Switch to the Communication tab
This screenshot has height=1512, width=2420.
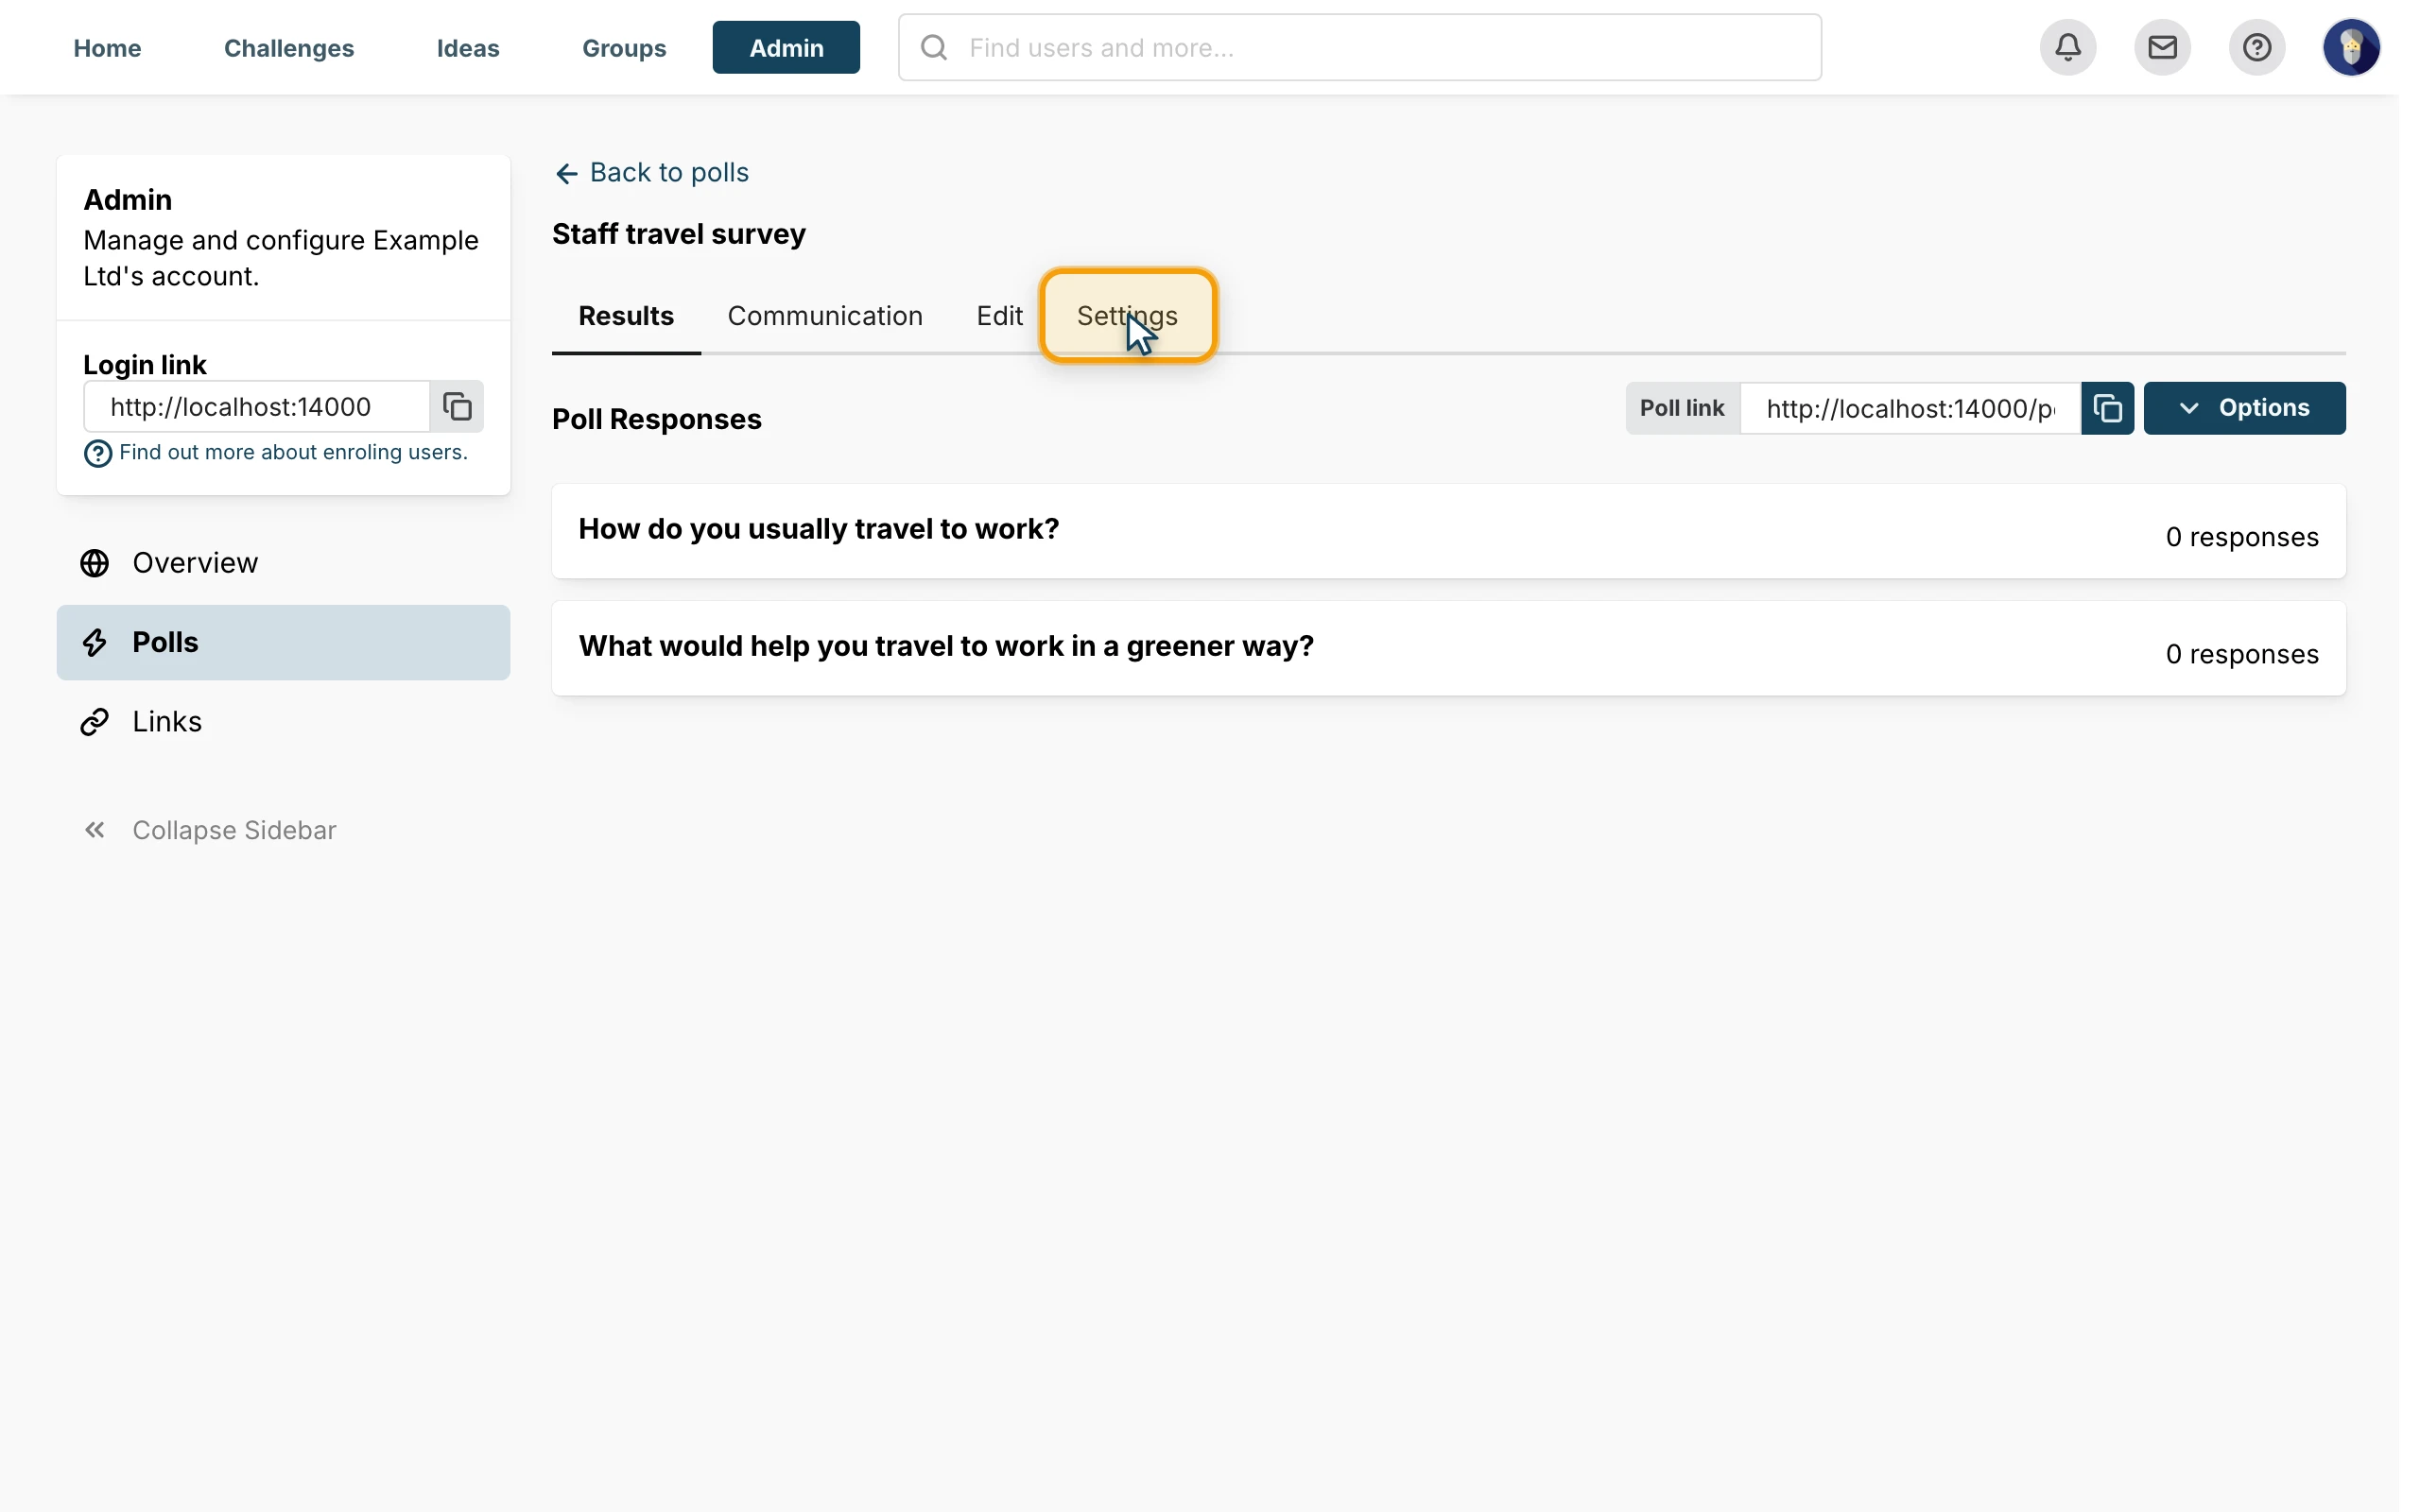coord(825,316)
